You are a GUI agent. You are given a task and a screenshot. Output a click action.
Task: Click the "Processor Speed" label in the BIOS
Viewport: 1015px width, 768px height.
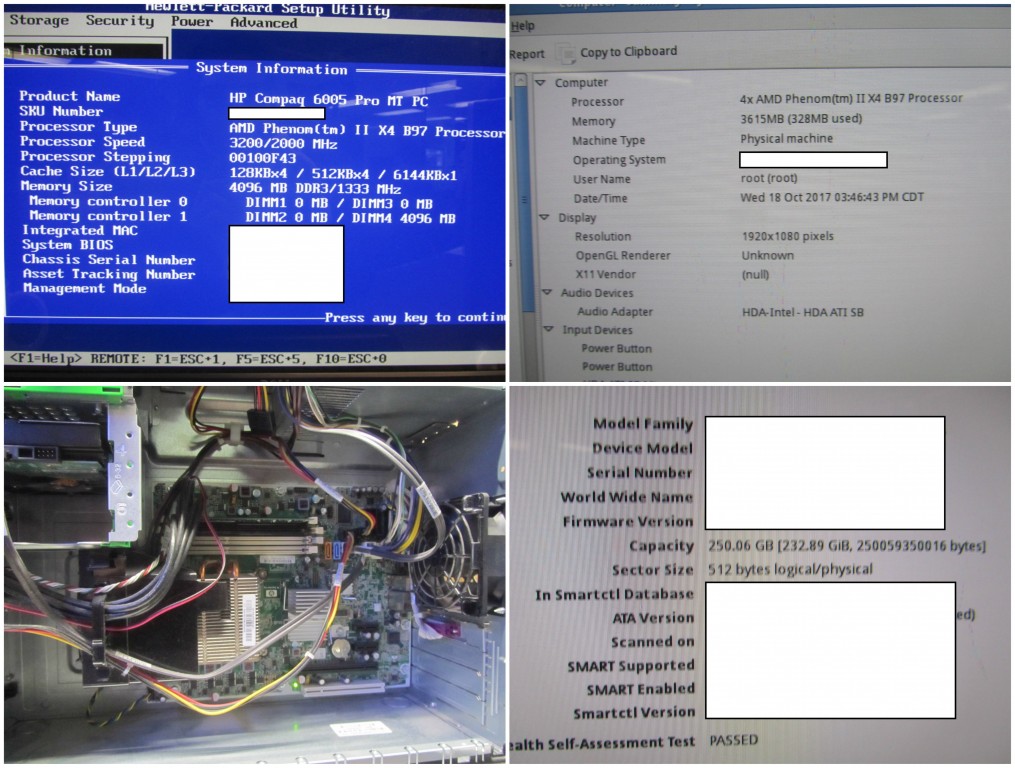82,141
